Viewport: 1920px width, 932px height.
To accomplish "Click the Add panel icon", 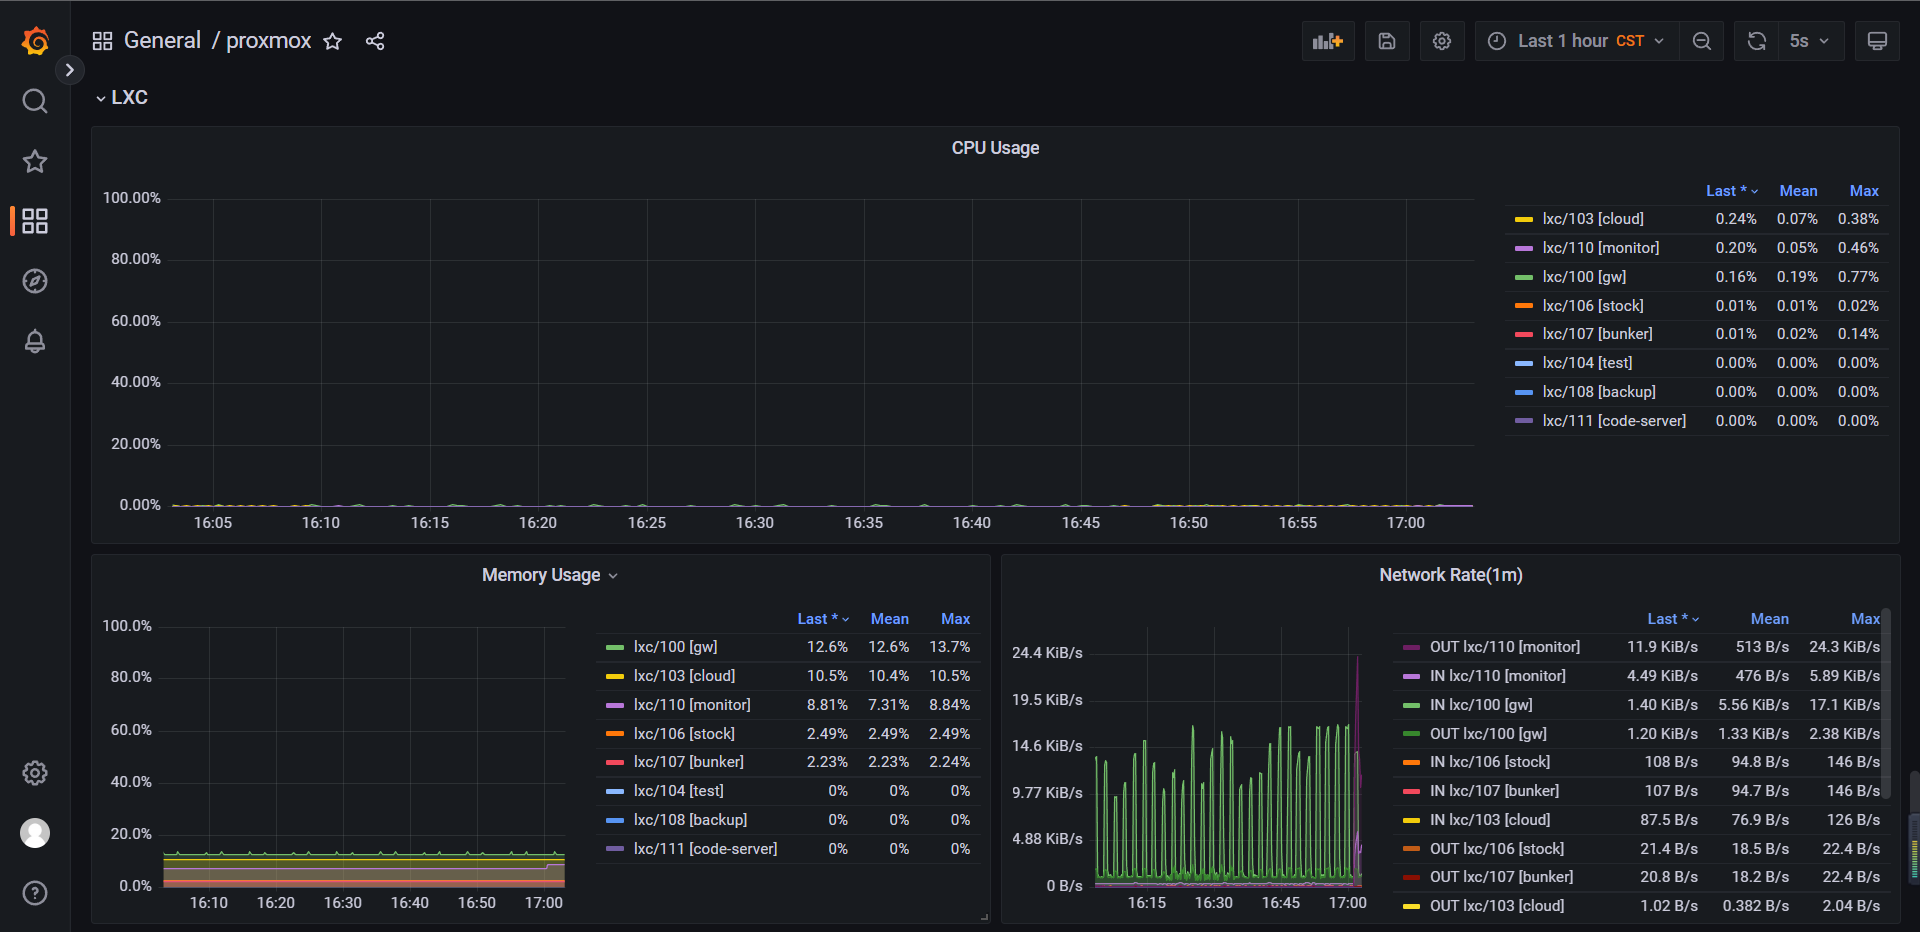I will click(1327, 41).
